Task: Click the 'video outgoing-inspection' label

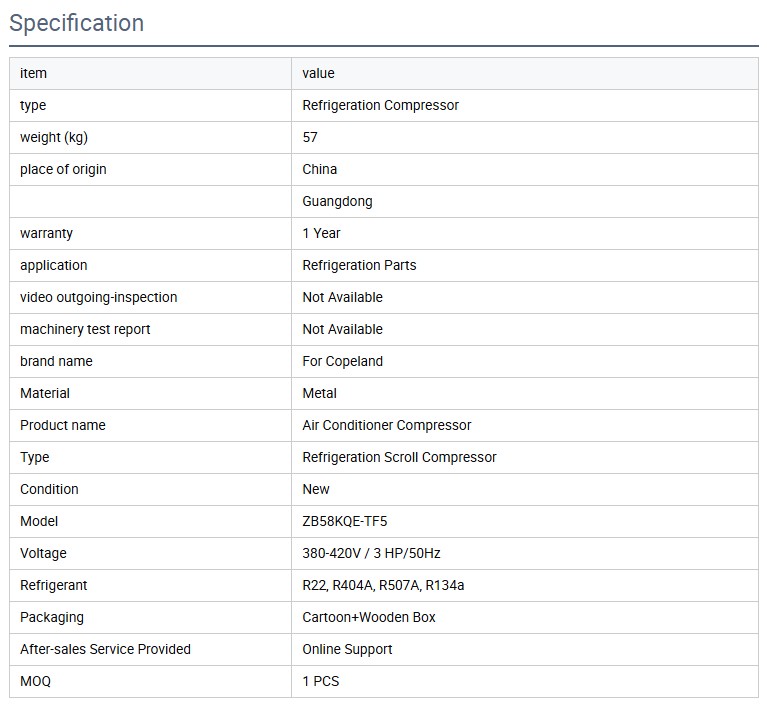Action: (98, 297)
